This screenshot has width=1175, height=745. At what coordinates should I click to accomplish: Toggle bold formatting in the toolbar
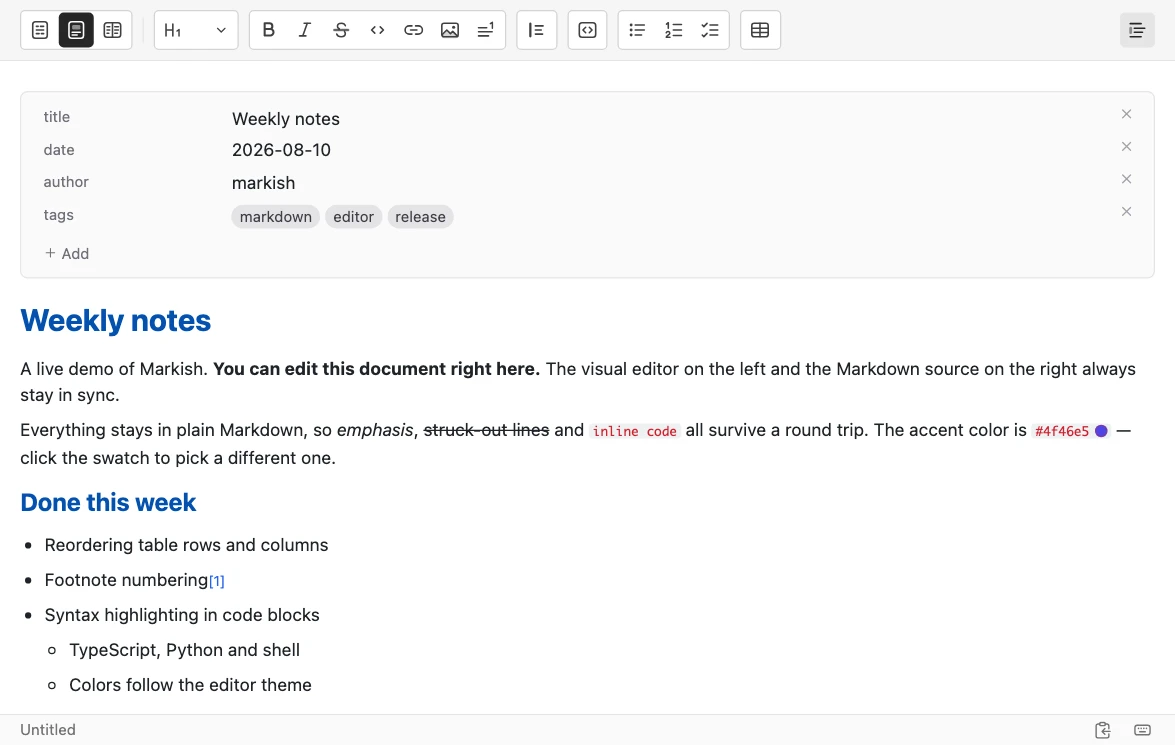coord(268,30)
